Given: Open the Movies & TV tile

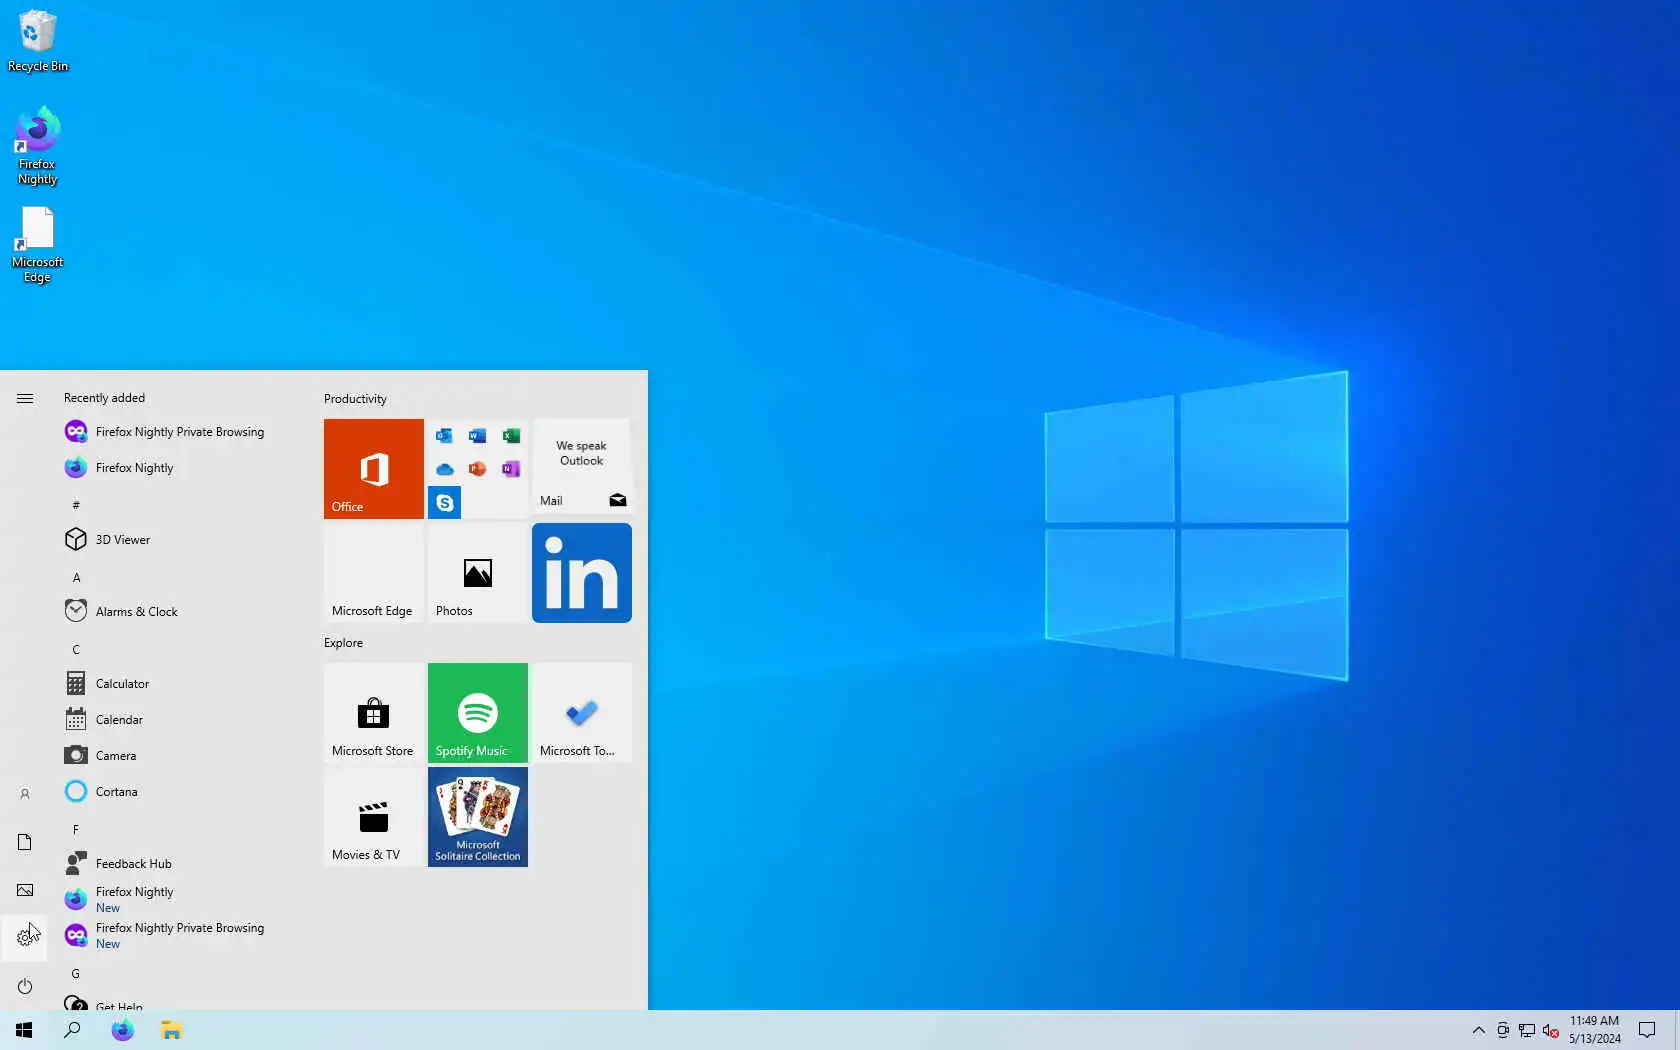Looking at the screenshot, I should (374, 817).
